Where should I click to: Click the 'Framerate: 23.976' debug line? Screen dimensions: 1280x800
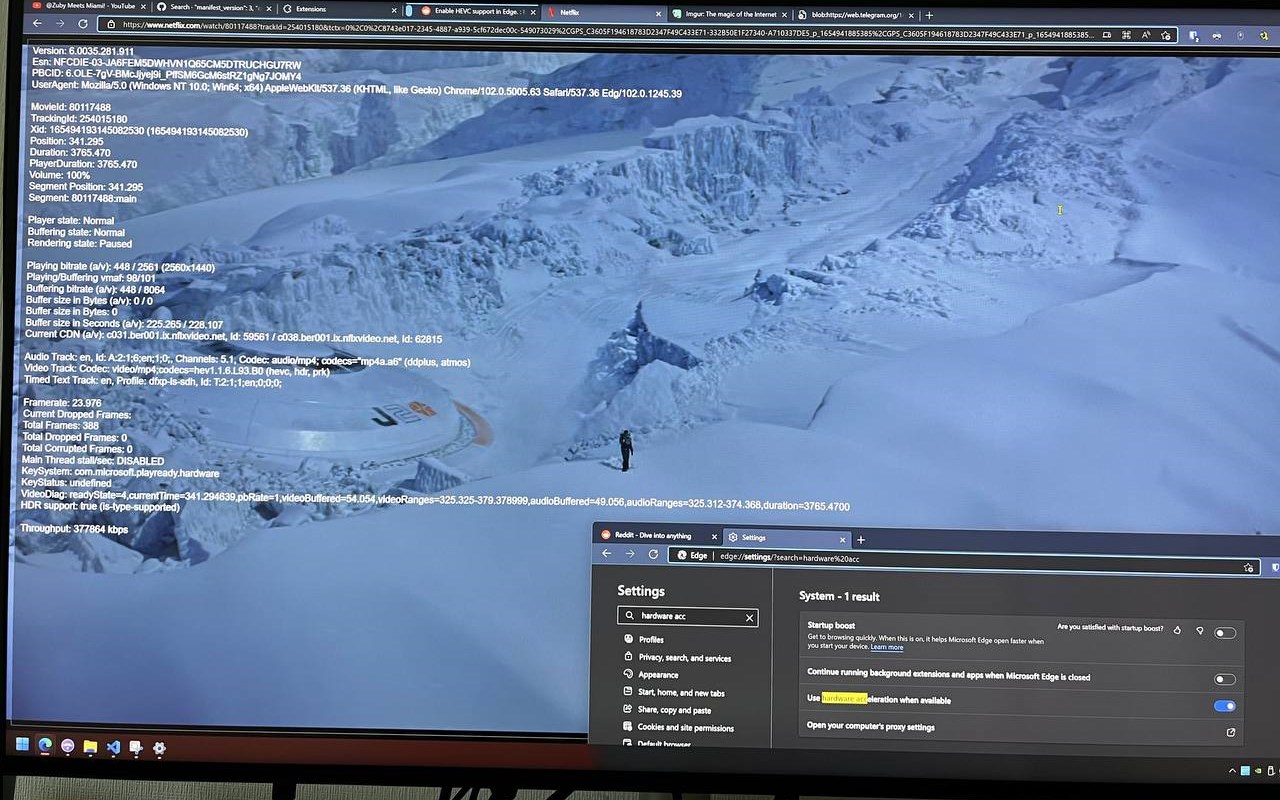pos(62,402)
